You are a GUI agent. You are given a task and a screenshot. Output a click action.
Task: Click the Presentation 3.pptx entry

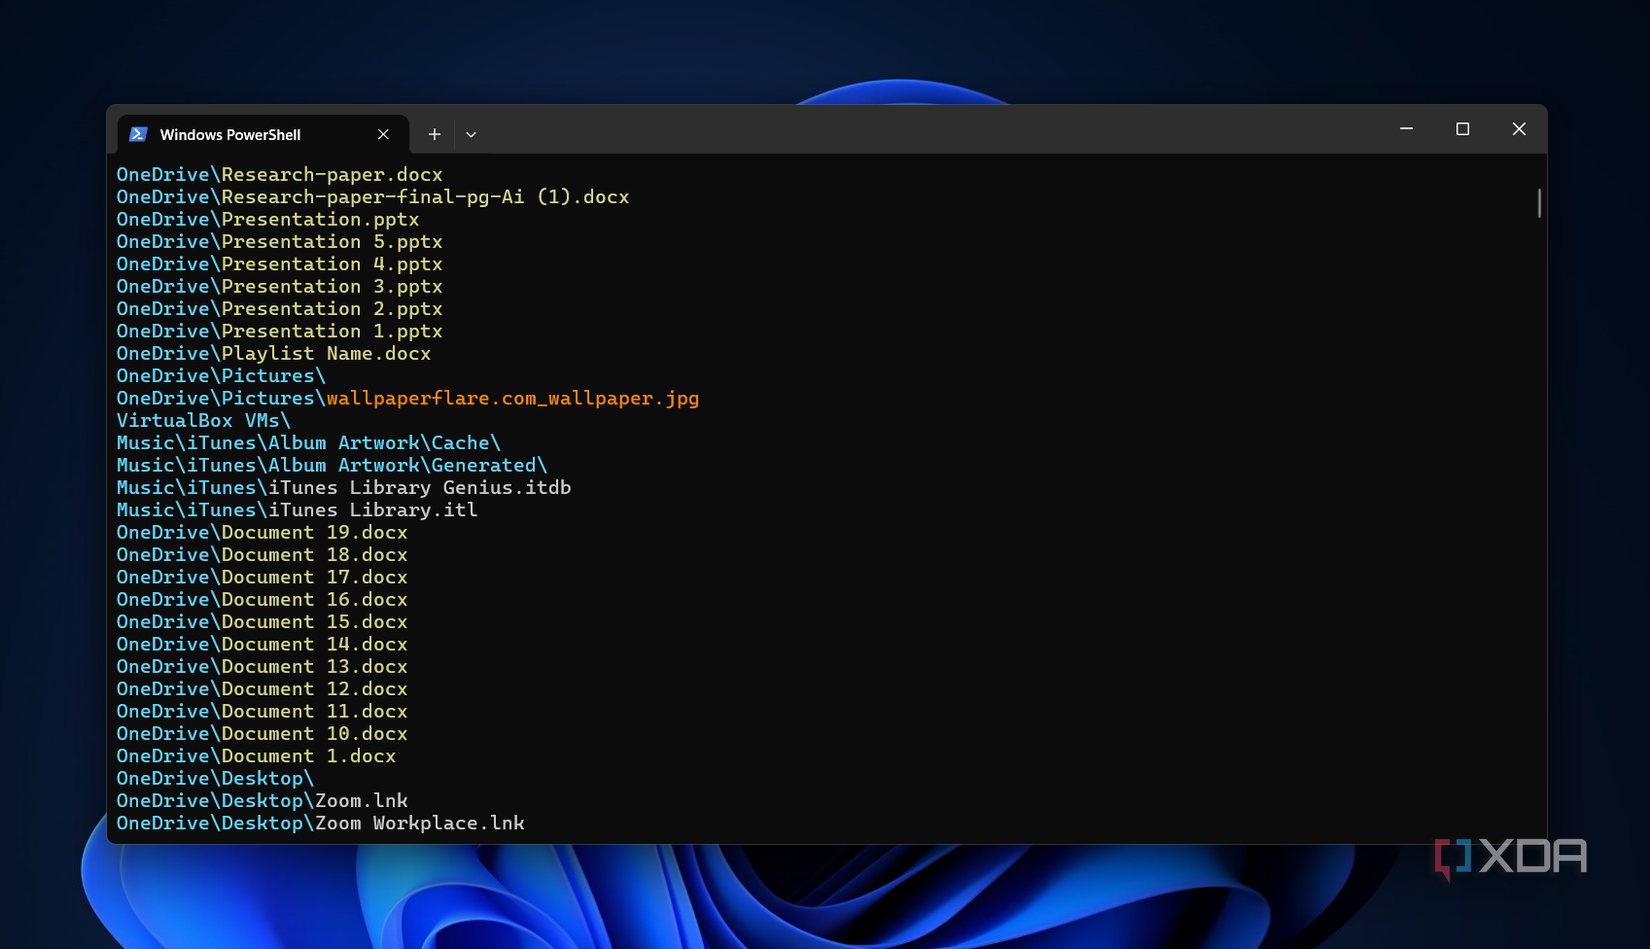279,286
